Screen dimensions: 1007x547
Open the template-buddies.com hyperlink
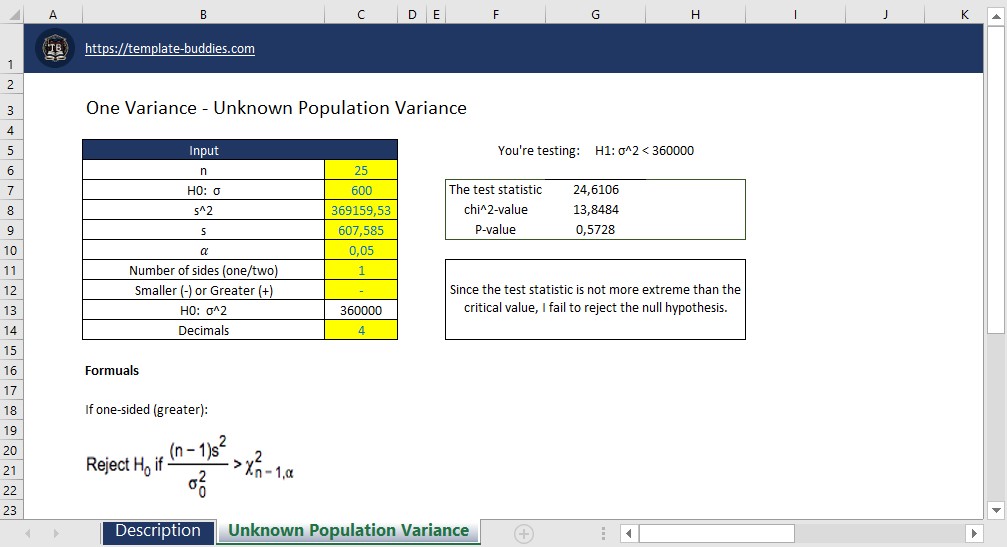tap(169, 48)
